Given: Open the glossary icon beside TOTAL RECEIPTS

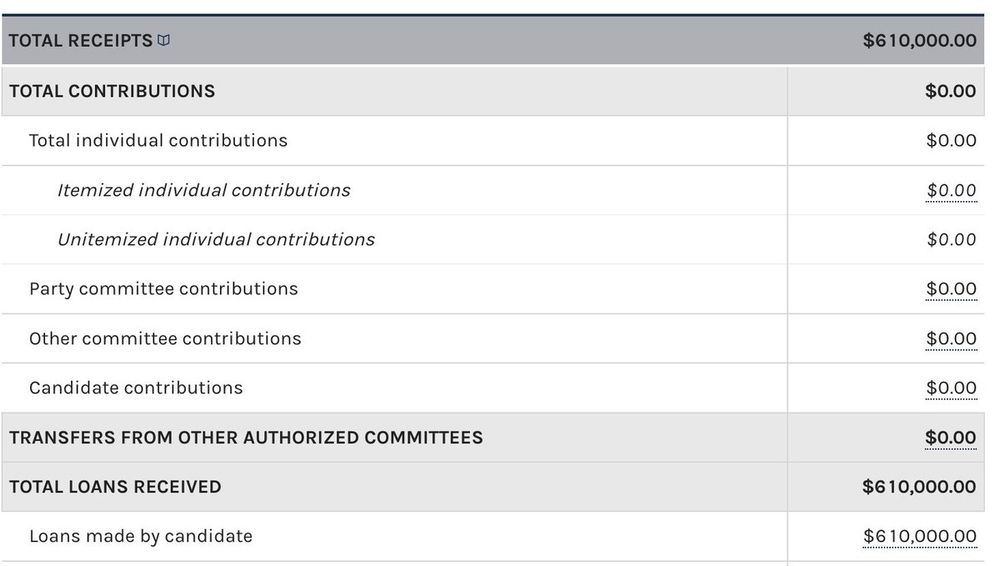Looking at the screenshot, I should tap(163, 40).
